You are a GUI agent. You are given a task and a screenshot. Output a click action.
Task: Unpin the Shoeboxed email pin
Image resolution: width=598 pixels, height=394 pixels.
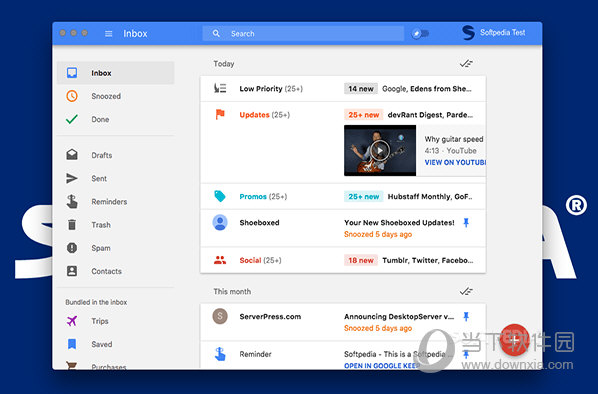click(466, 223)
